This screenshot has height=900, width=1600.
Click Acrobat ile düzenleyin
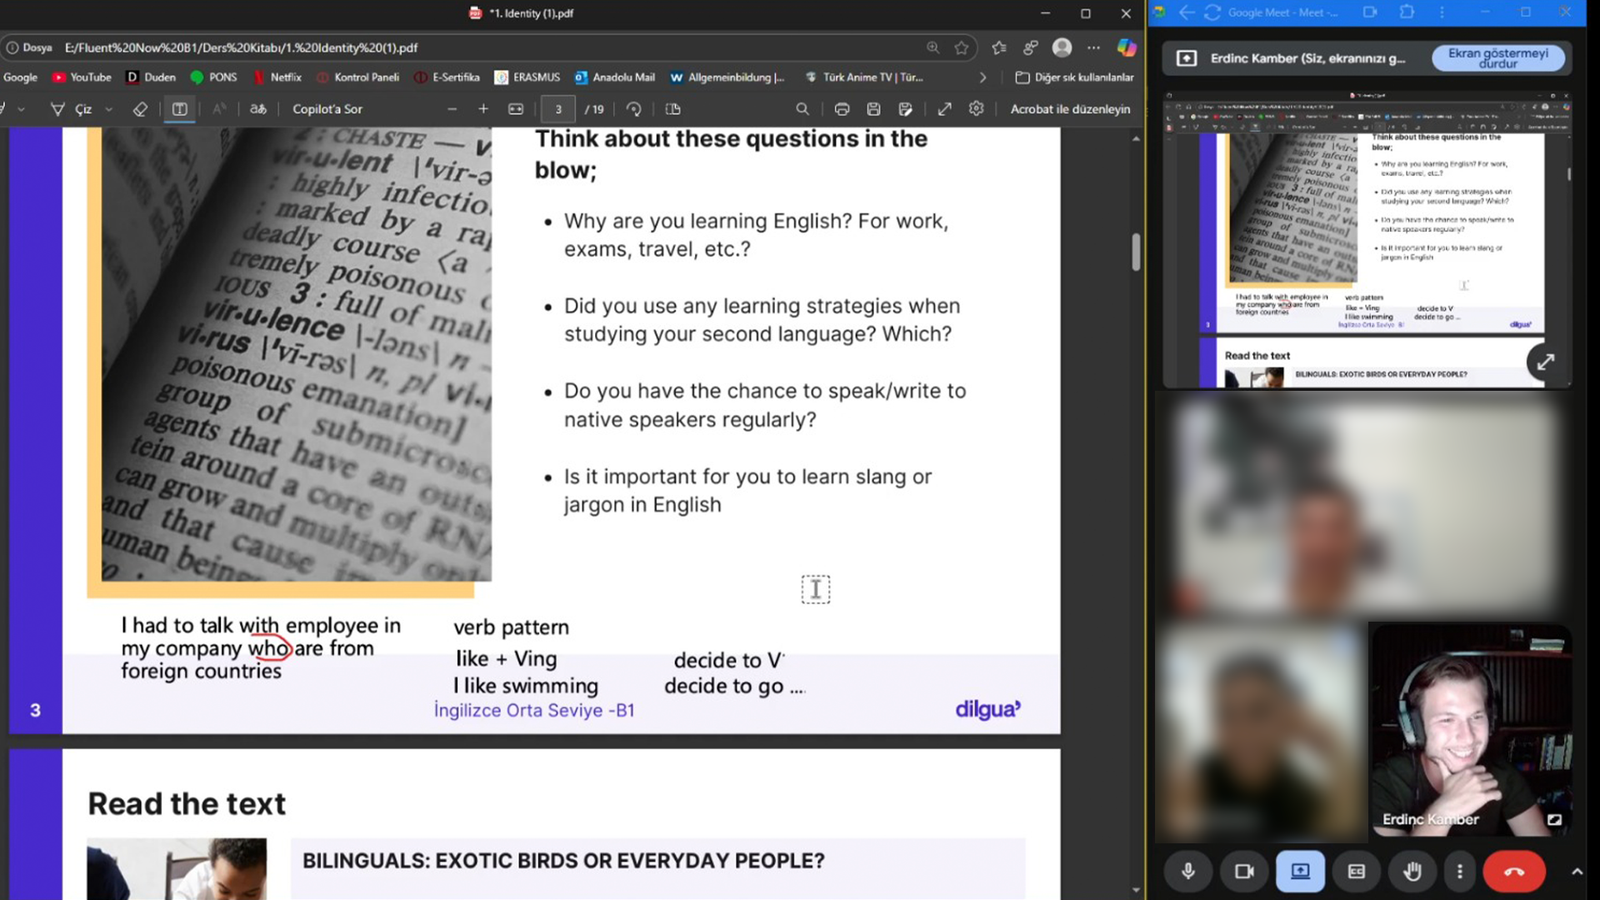1070,109
